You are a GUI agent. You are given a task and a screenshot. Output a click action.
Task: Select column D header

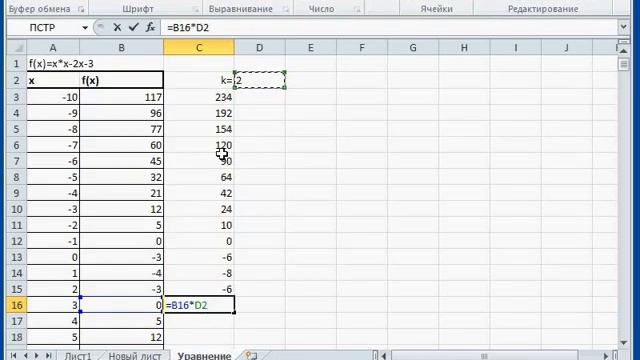point(260,48)
